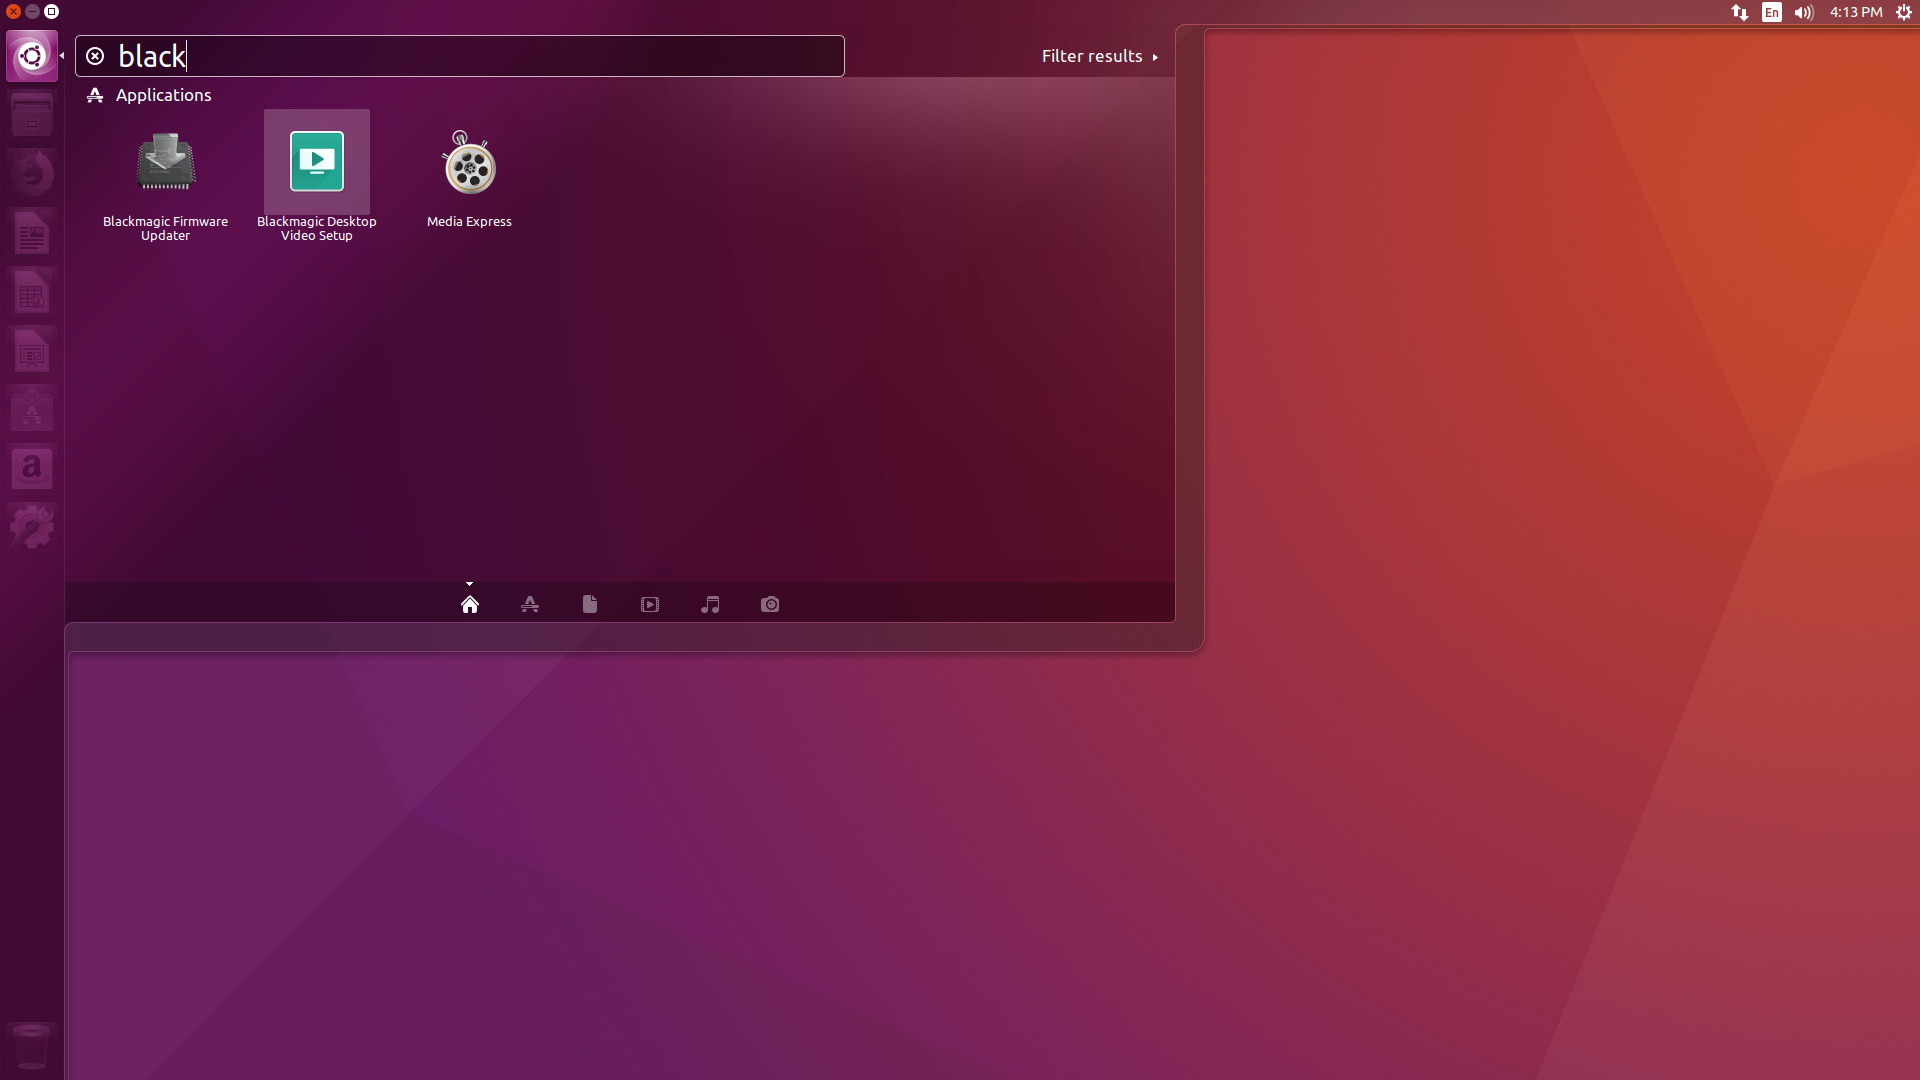Open the network connections indicator
The height and width of the screenshot is (1080, 1920).
tap(1740, 12)
